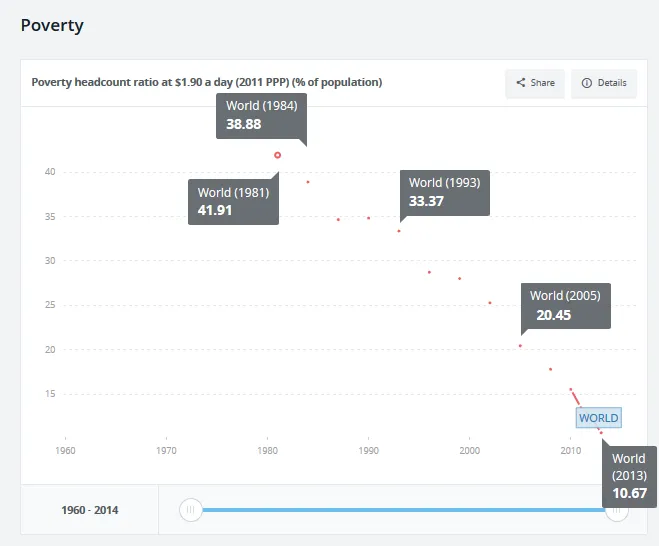Viewport: 659px width, 546px height.
Task: Click the 1984 data point dot
Action: [x=308, y=182]
